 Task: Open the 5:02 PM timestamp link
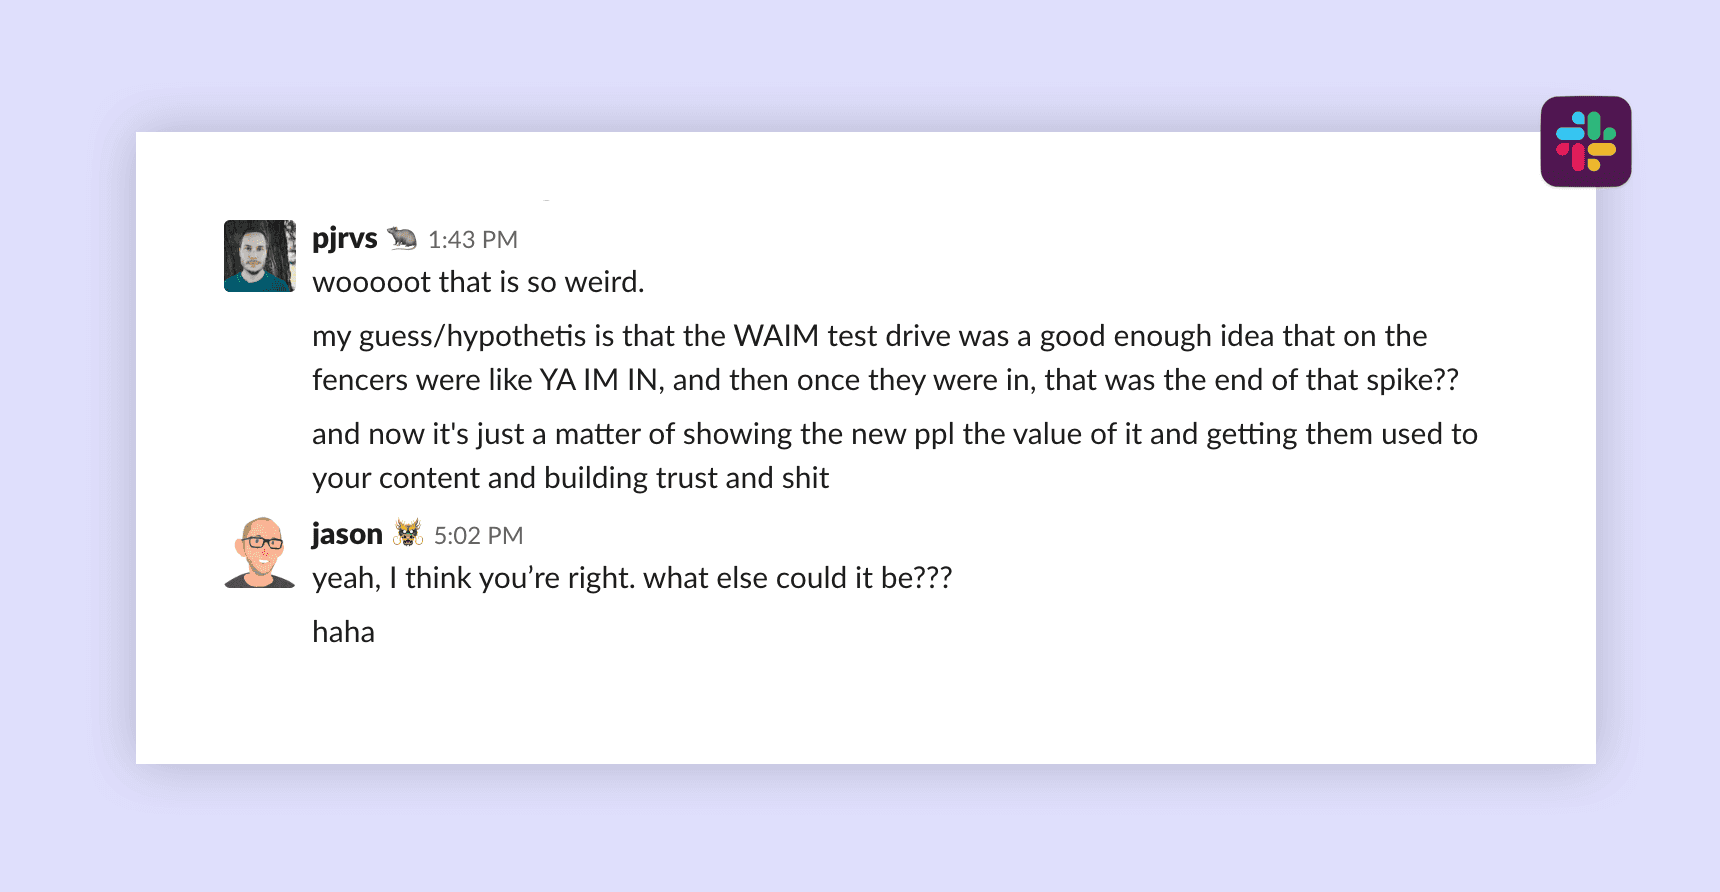click(x=479, y=535)
